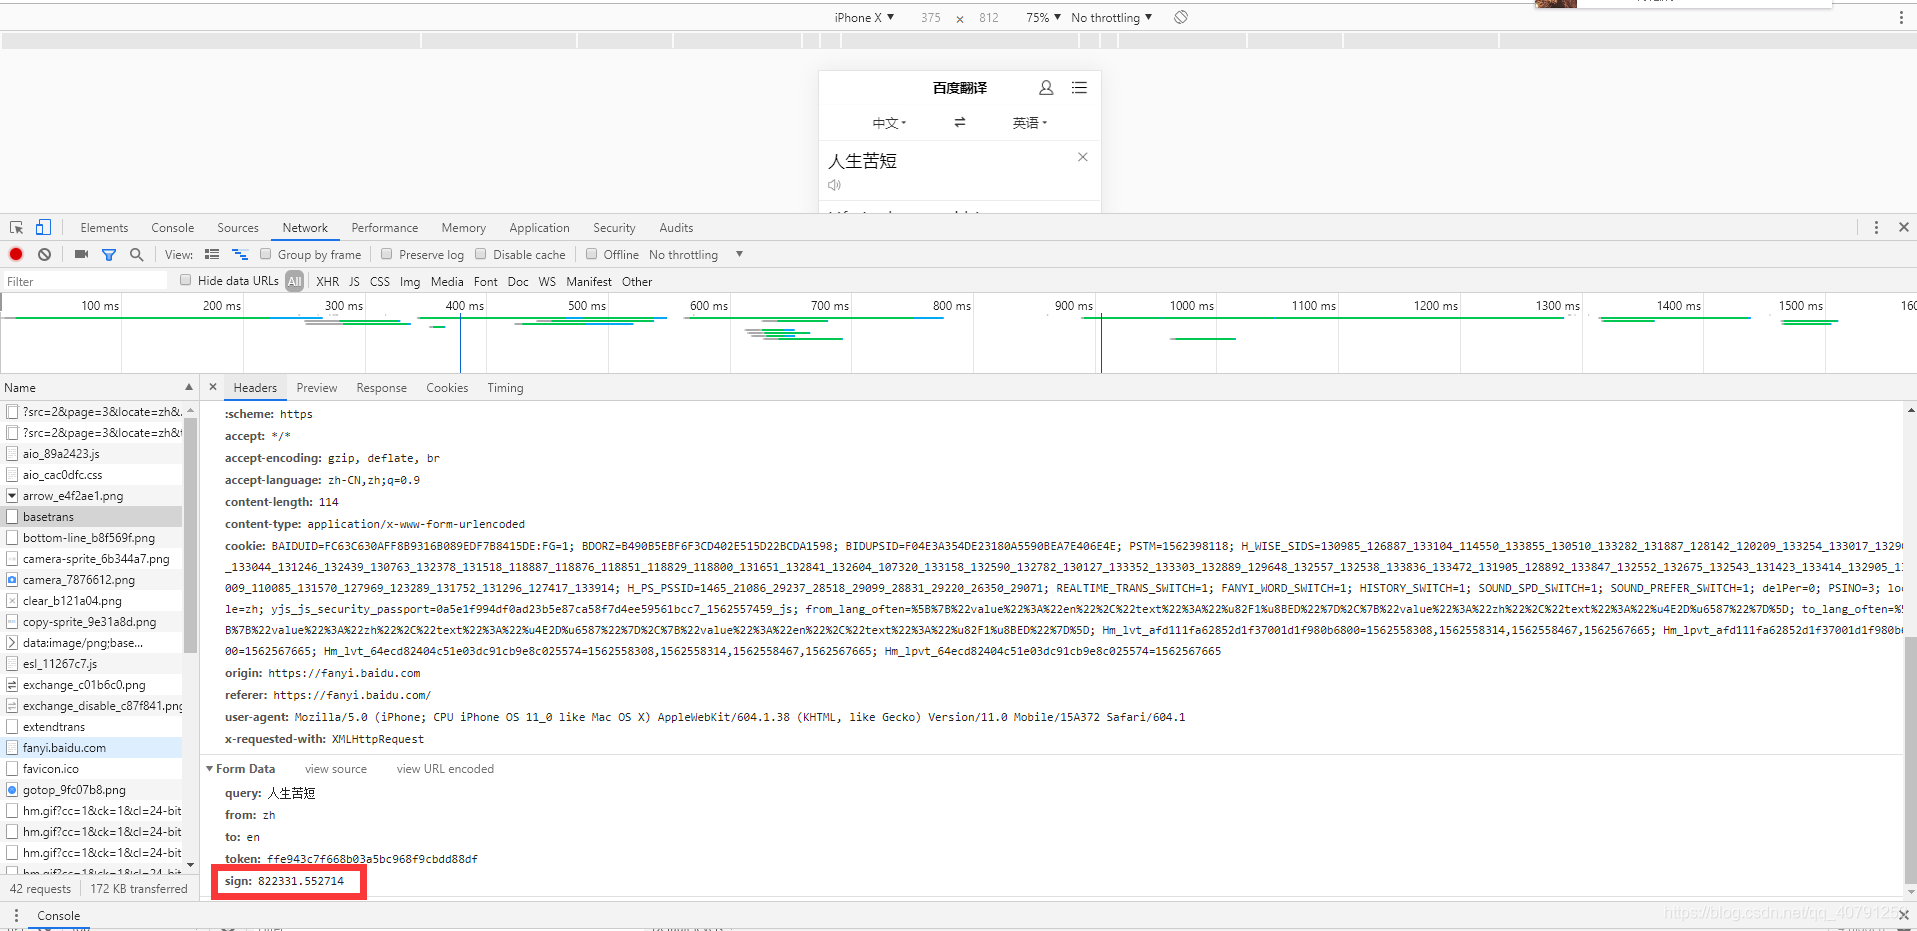
Task: Show the Timing tab of the request
Action: pos(505,388)
